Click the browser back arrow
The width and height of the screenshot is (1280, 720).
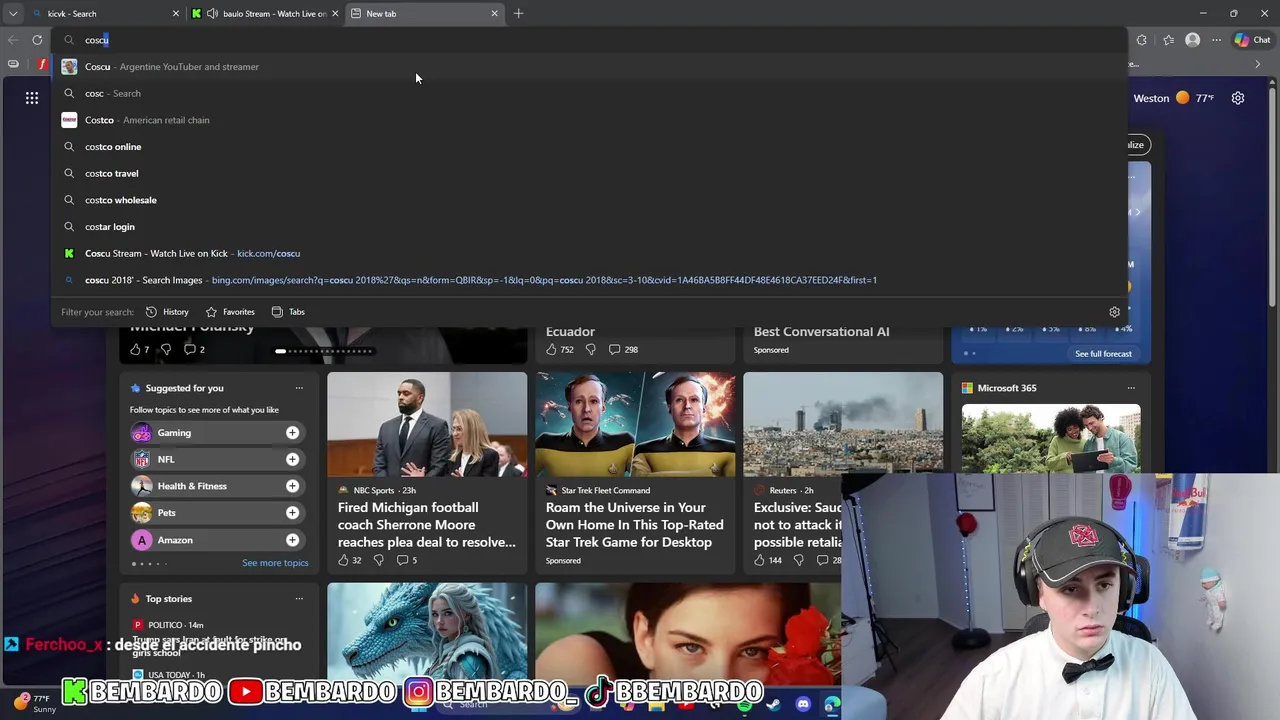pyautogui.click(x=12, y=40)
